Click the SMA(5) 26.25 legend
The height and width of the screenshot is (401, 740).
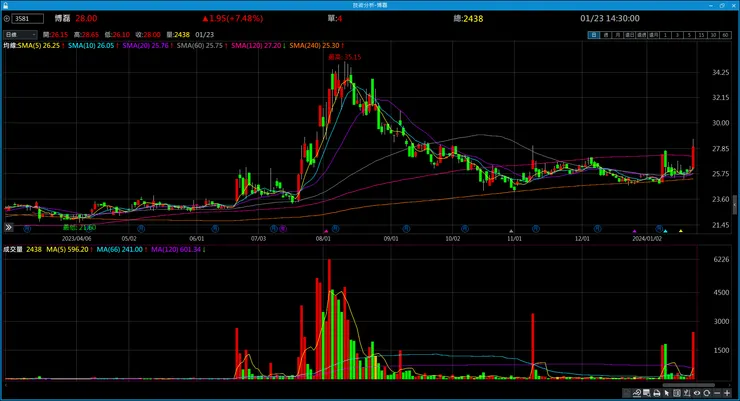tap(39, 45)
